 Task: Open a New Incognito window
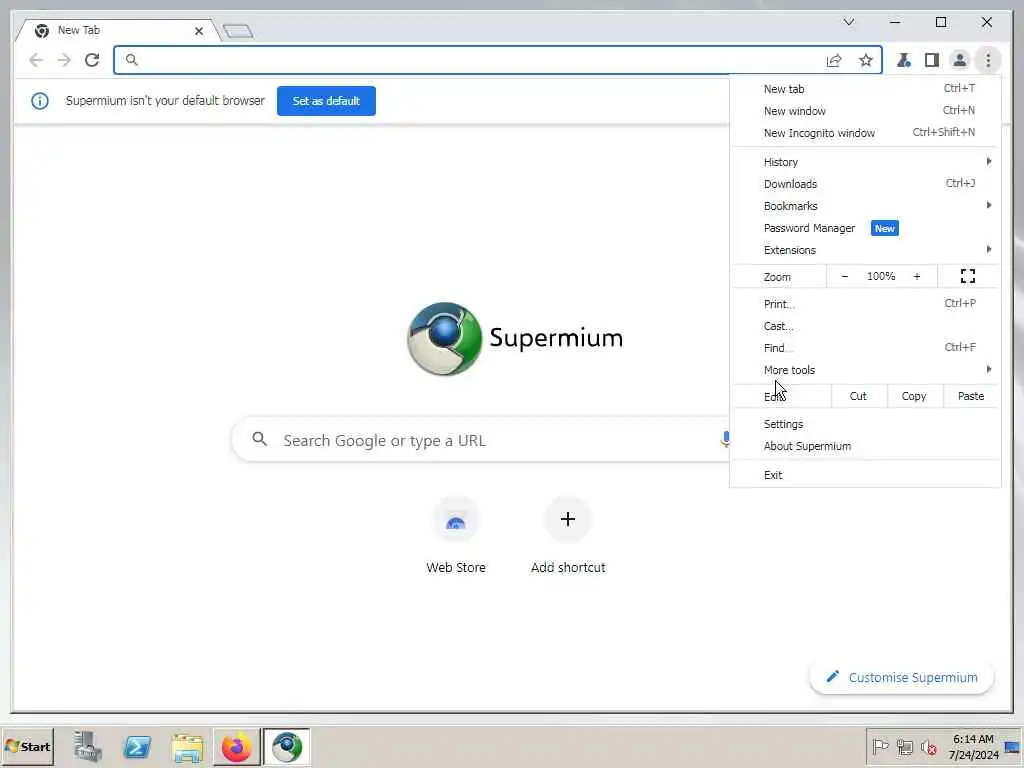866,133
